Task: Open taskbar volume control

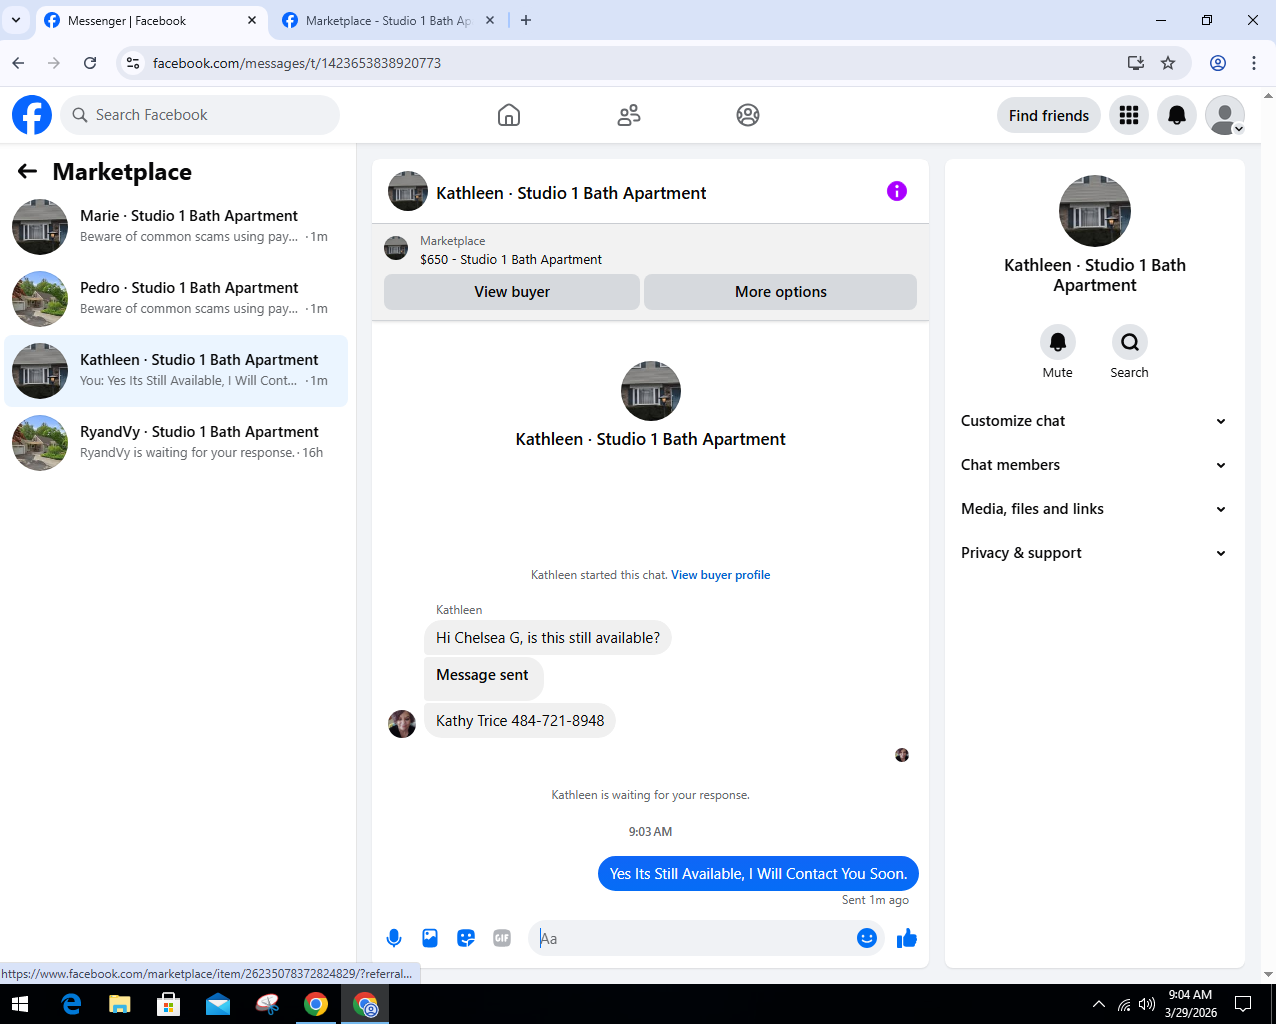Action: click(1147, 1004)
